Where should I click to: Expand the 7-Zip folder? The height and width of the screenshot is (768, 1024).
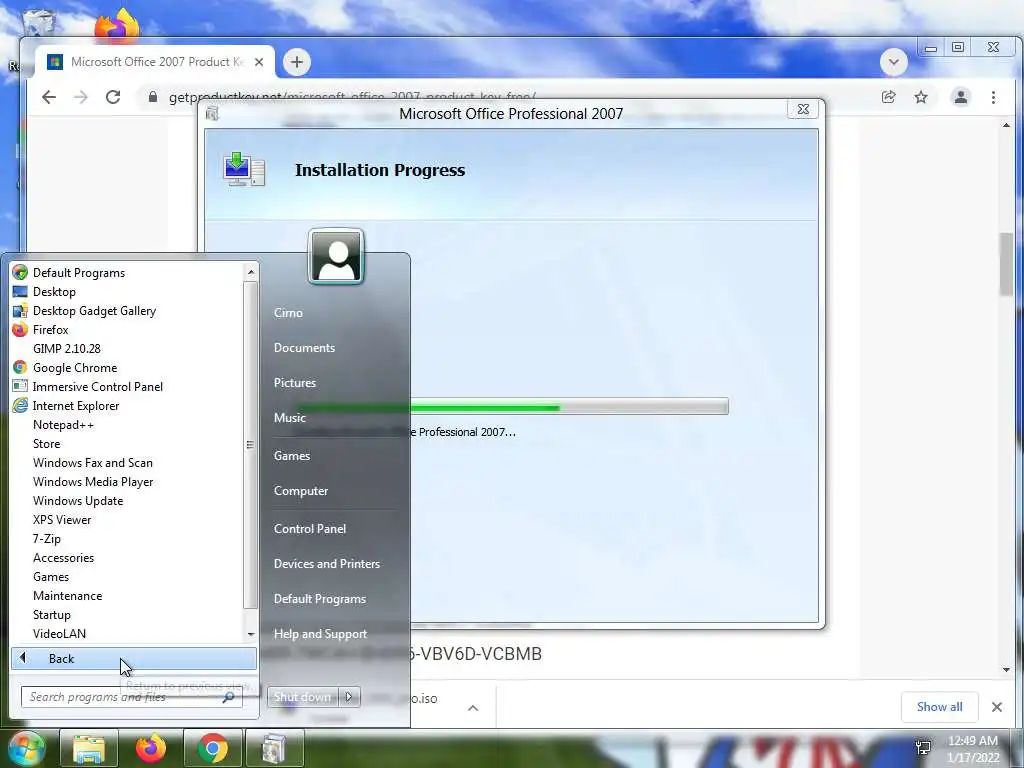click(46, 539)
